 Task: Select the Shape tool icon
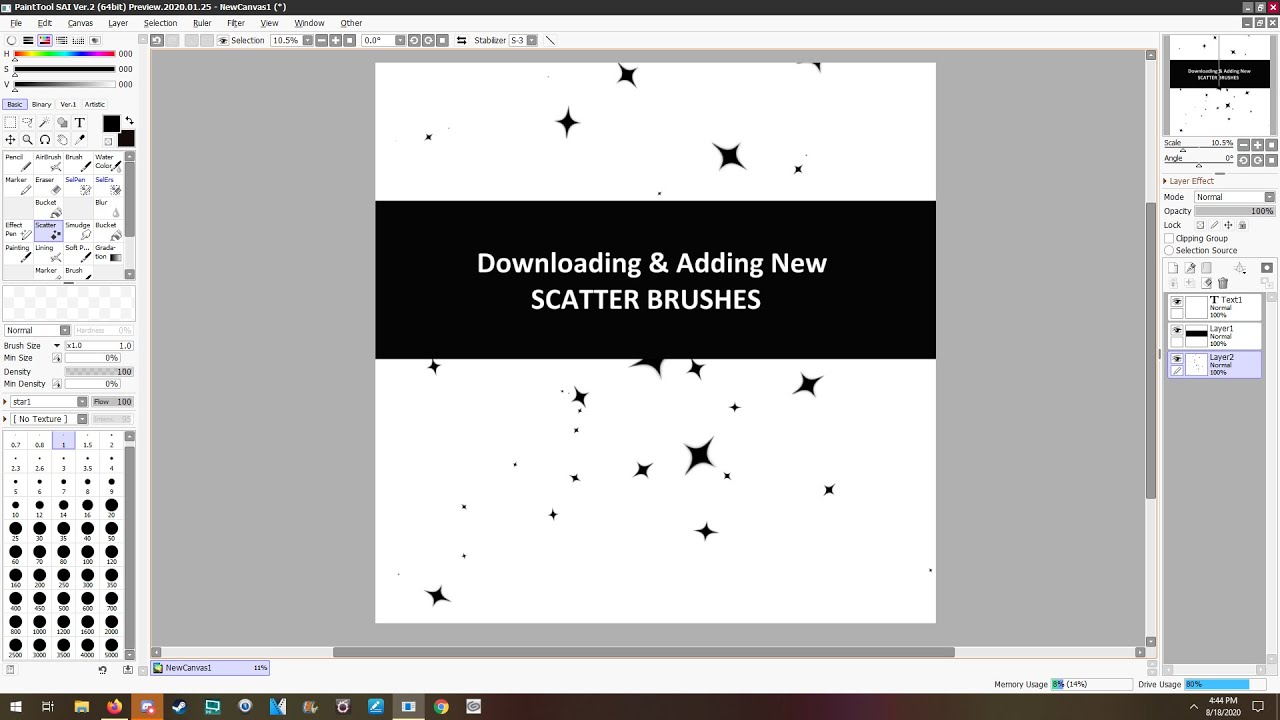62,123
